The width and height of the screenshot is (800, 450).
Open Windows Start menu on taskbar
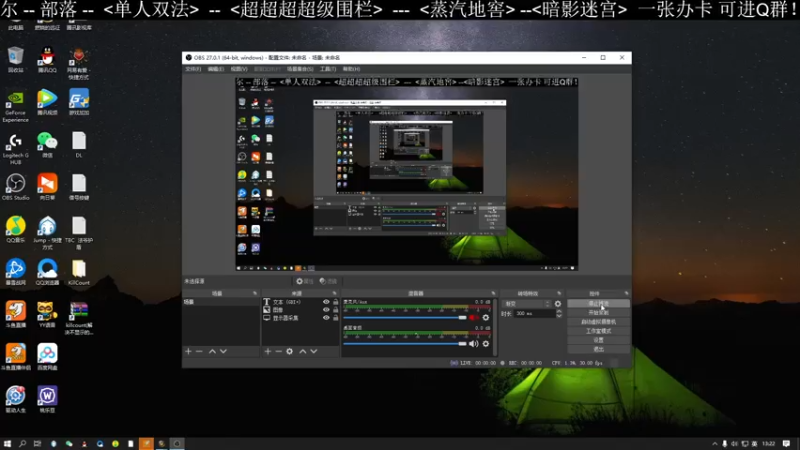pos(7,443)
